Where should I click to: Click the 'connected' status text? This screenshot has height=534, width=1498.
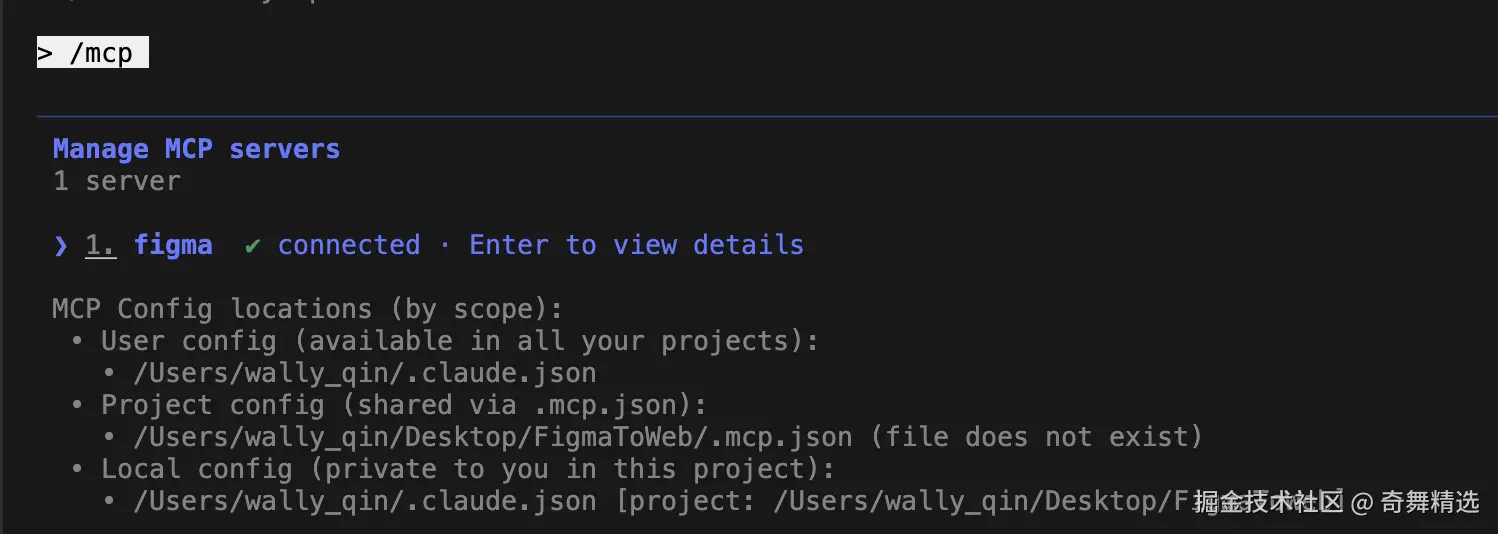click(x=348, y=246)
